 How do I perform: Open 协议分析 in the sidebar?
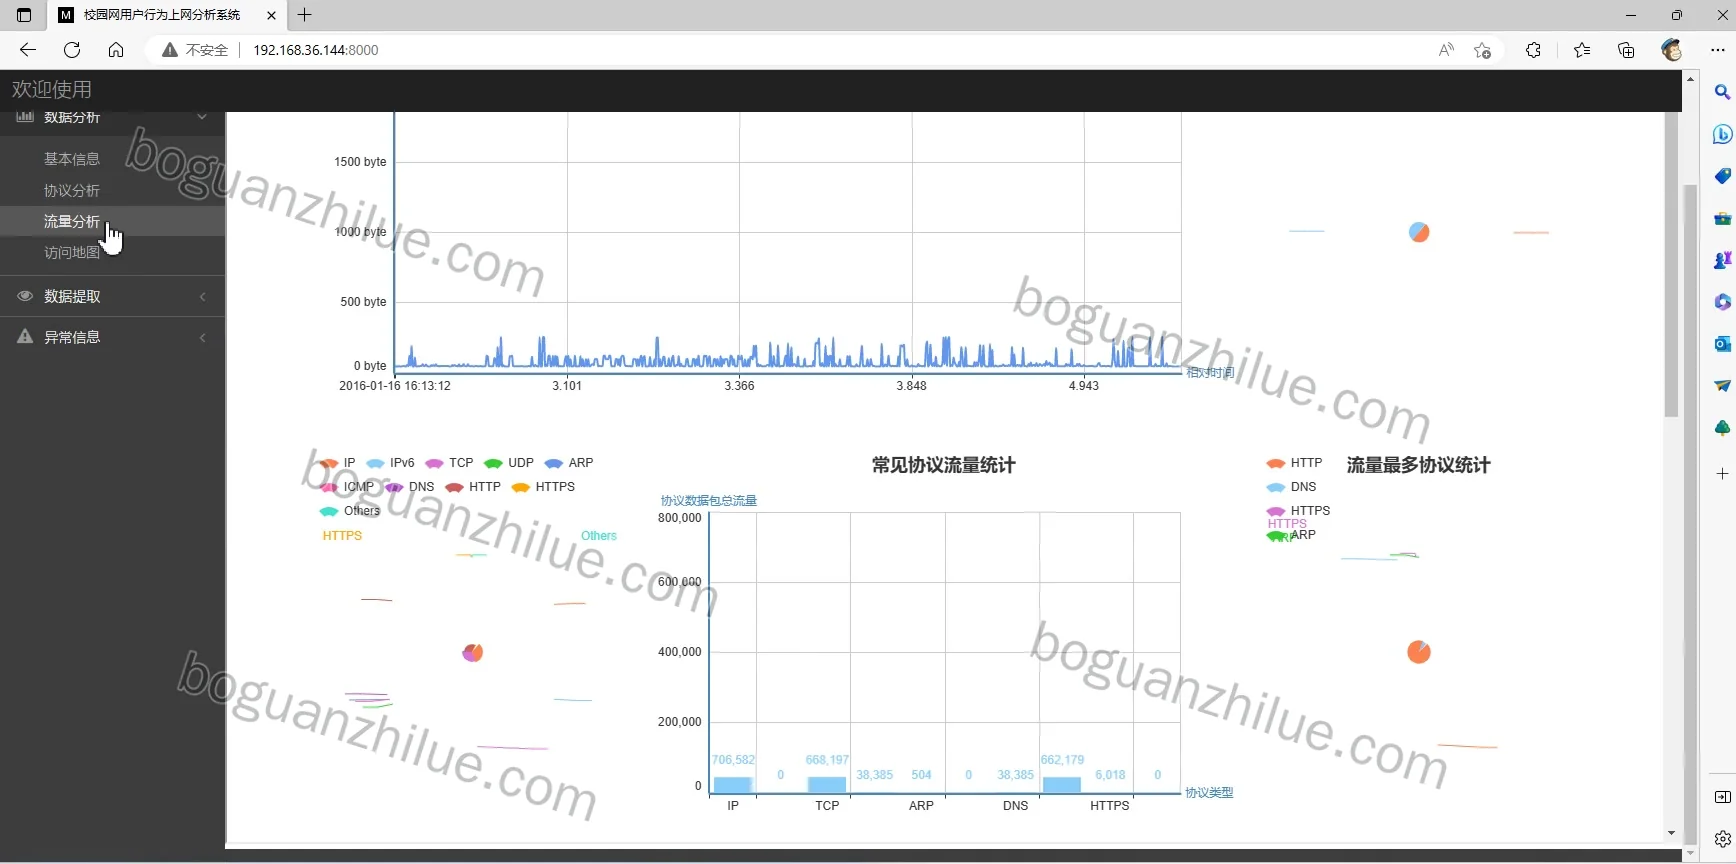coord(72,190)
